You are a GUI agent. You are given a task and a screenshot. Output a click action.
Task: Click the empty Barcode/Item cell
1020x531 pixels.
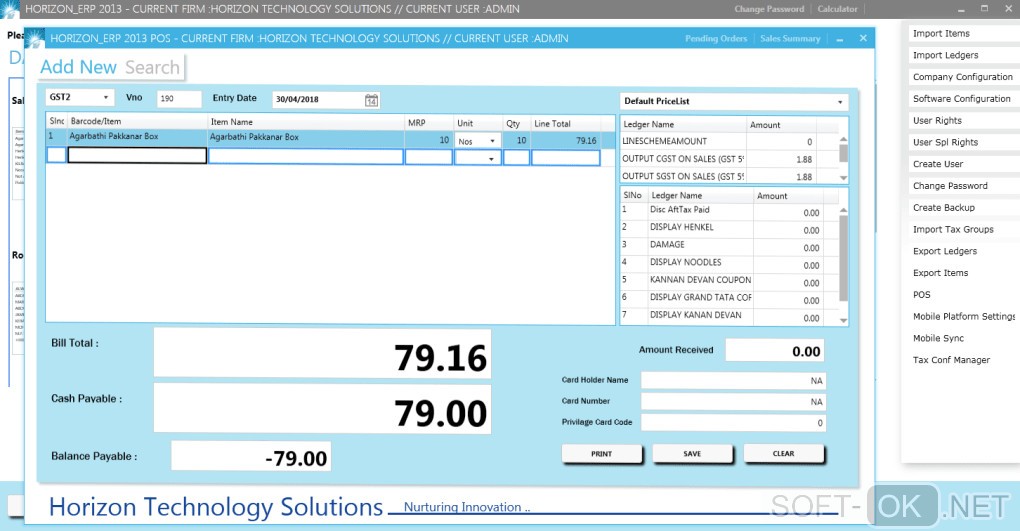tap(137, 156)
